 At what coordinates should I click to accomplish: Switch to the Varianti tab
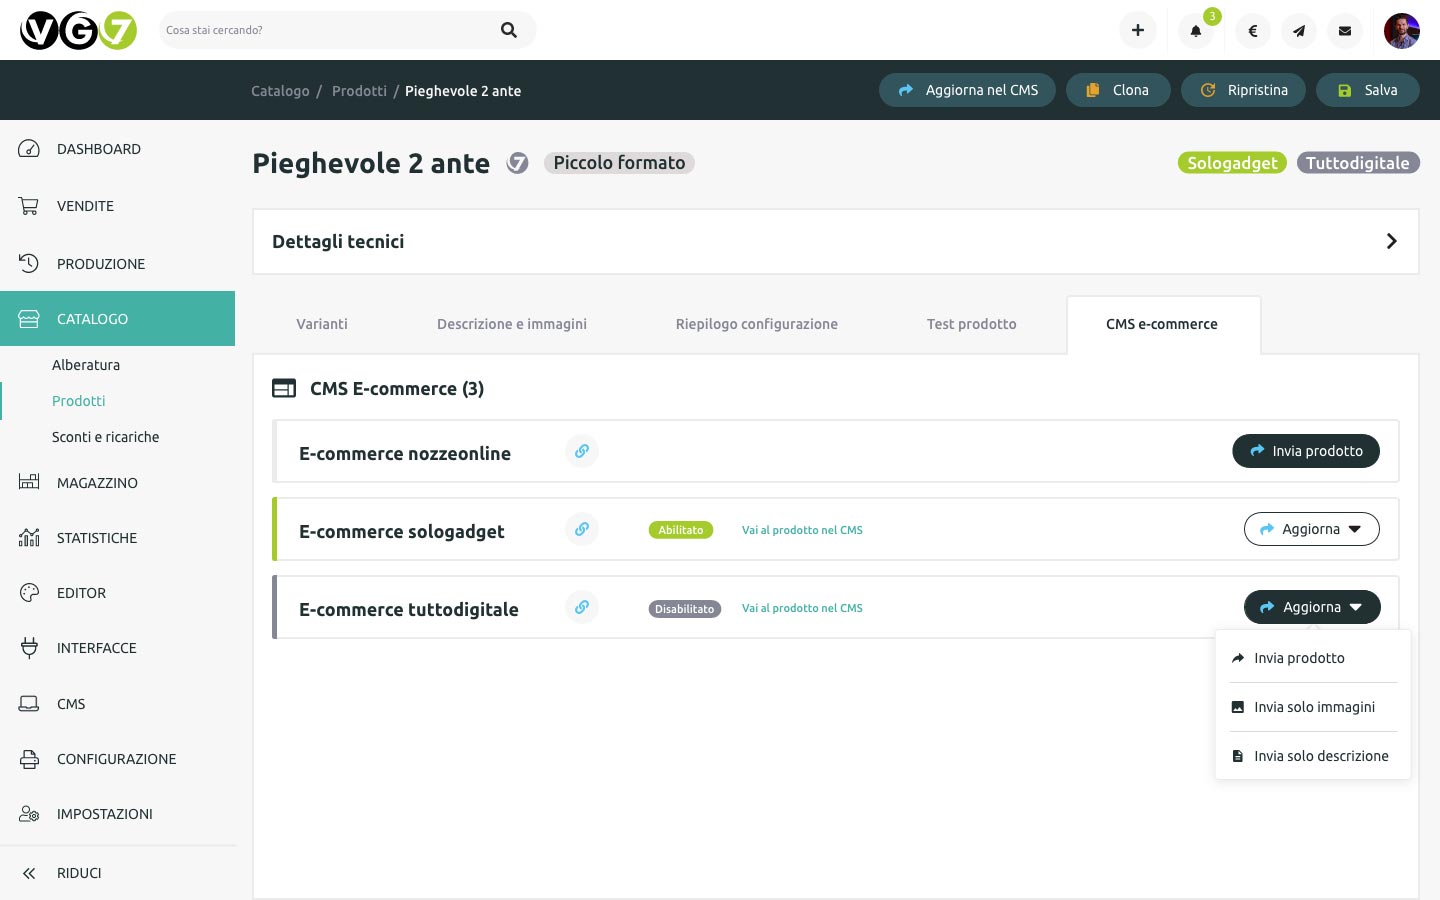pyautogui.click(x=322, y=324)
